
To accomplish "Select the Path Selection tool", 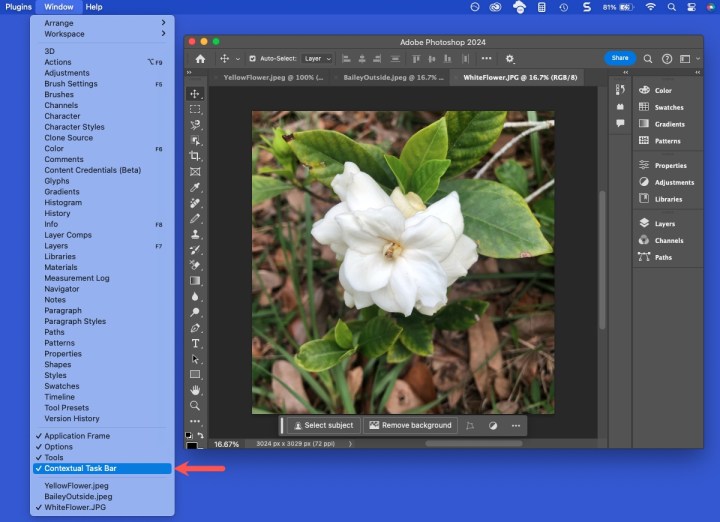I will [x=195, y=359].
